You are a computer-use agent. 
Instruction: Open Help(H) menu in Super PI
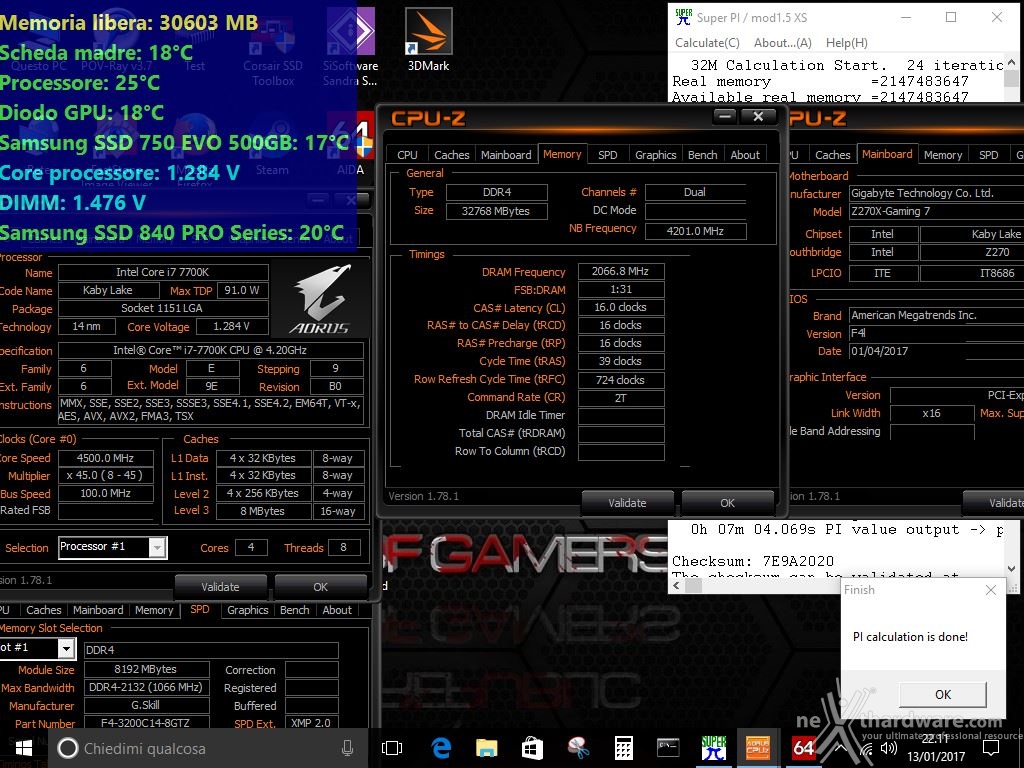pos(846,42)
